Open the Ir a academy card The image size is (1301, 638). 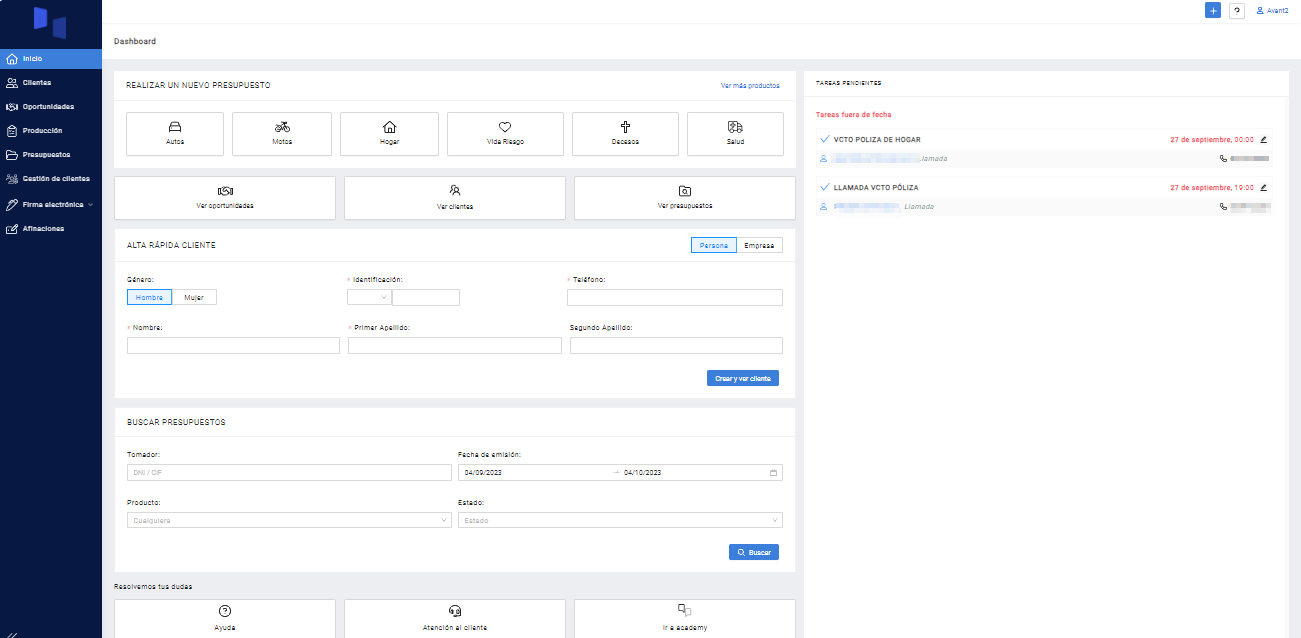click(685, 619)
